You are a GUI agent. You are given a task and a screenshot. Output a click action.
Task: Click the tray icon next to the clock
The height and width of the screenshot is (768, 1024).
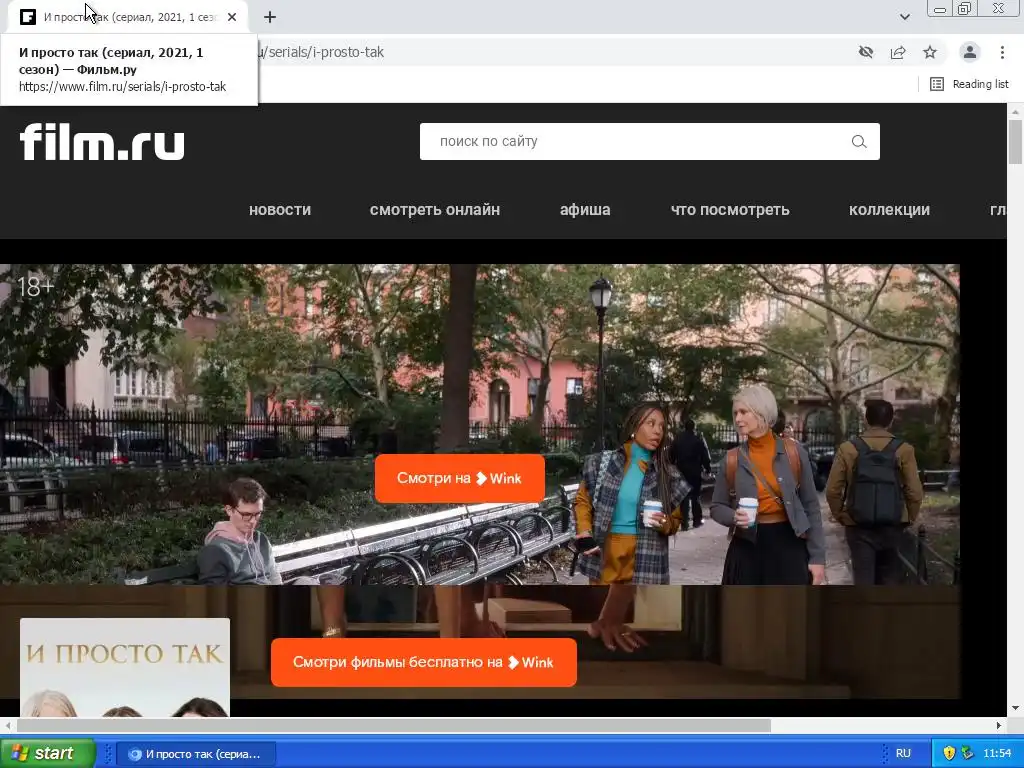(x=967, y=753)
